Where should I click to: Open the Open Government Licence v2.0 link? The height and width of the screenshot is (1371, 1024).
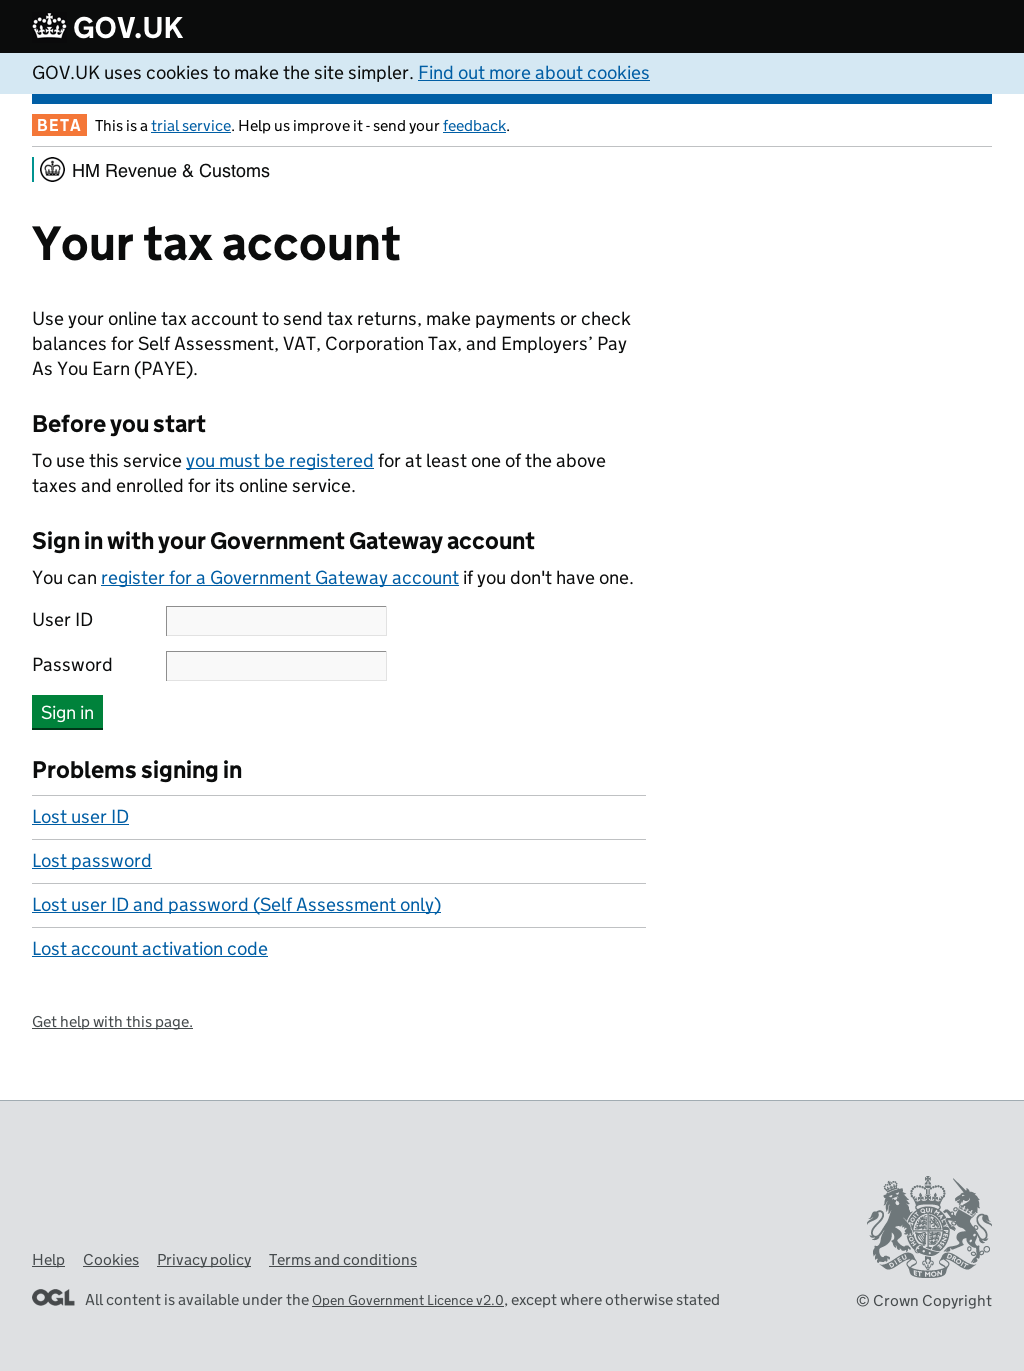pyautogui.click(x=407, y=1300)
